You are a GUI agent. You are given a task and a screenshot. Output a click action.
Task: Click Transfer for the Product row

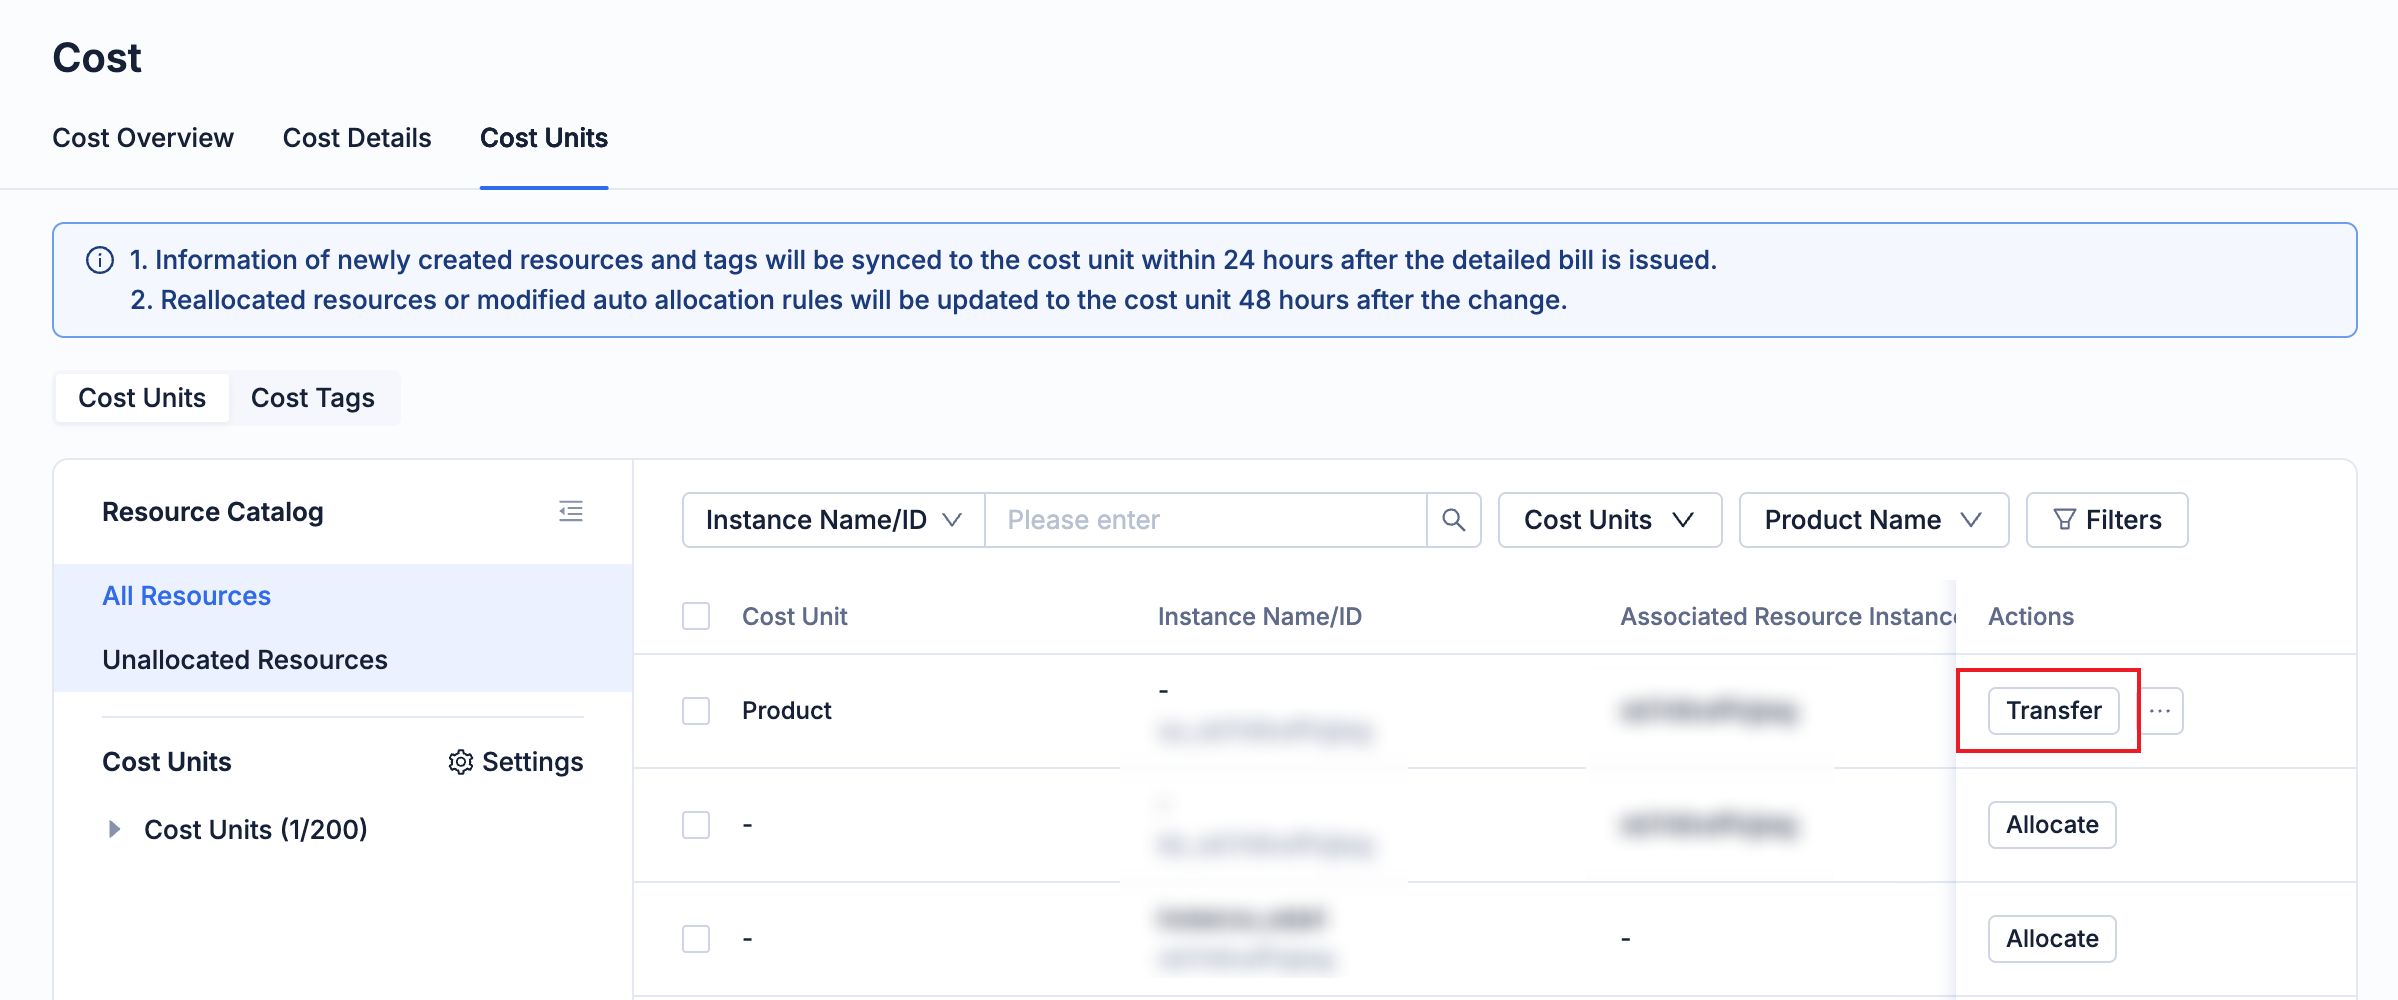pos(2053,711)
